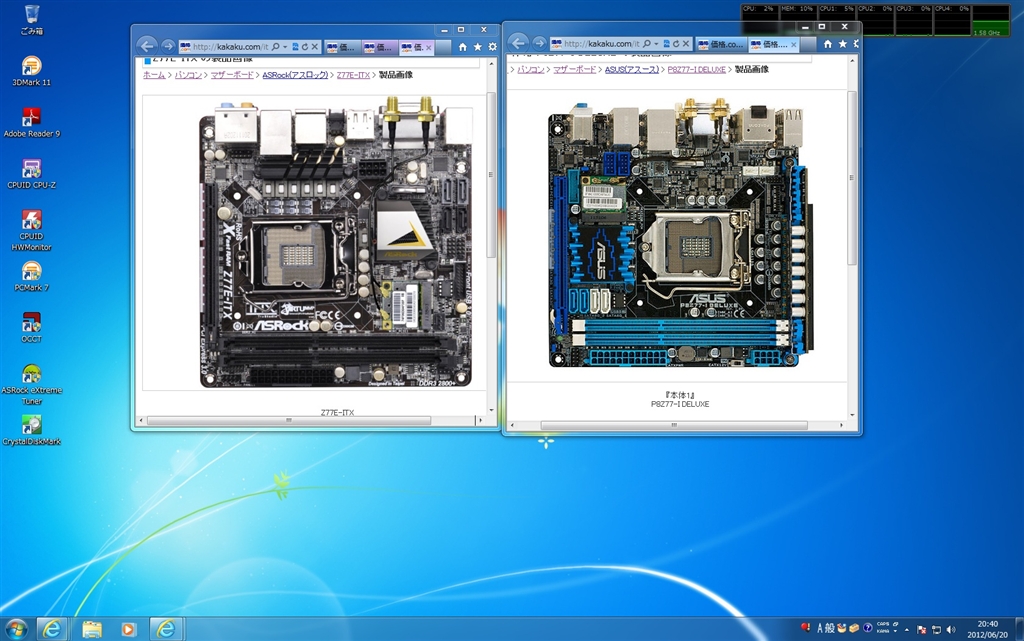Close the active tab in the left IE window
1024x641 pixels.
tap(428, 48)
